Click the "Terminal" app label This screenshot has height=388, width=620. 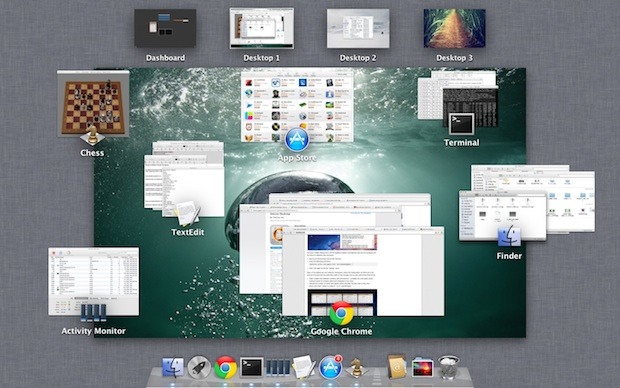461,142
